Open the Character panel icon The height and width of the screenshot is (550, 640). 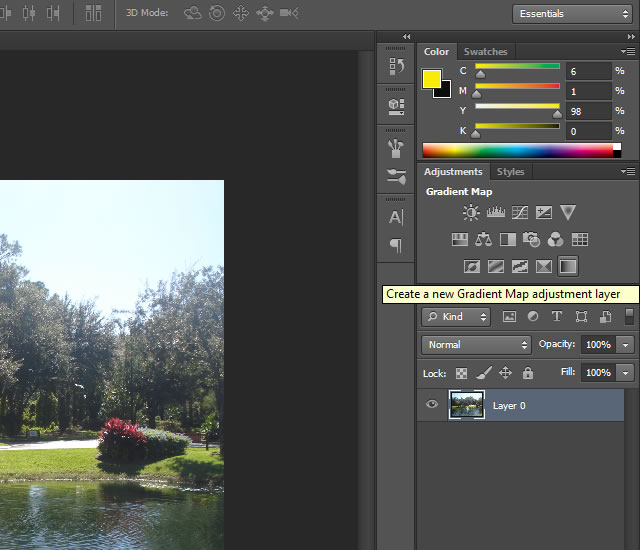(x=396, y=217)
